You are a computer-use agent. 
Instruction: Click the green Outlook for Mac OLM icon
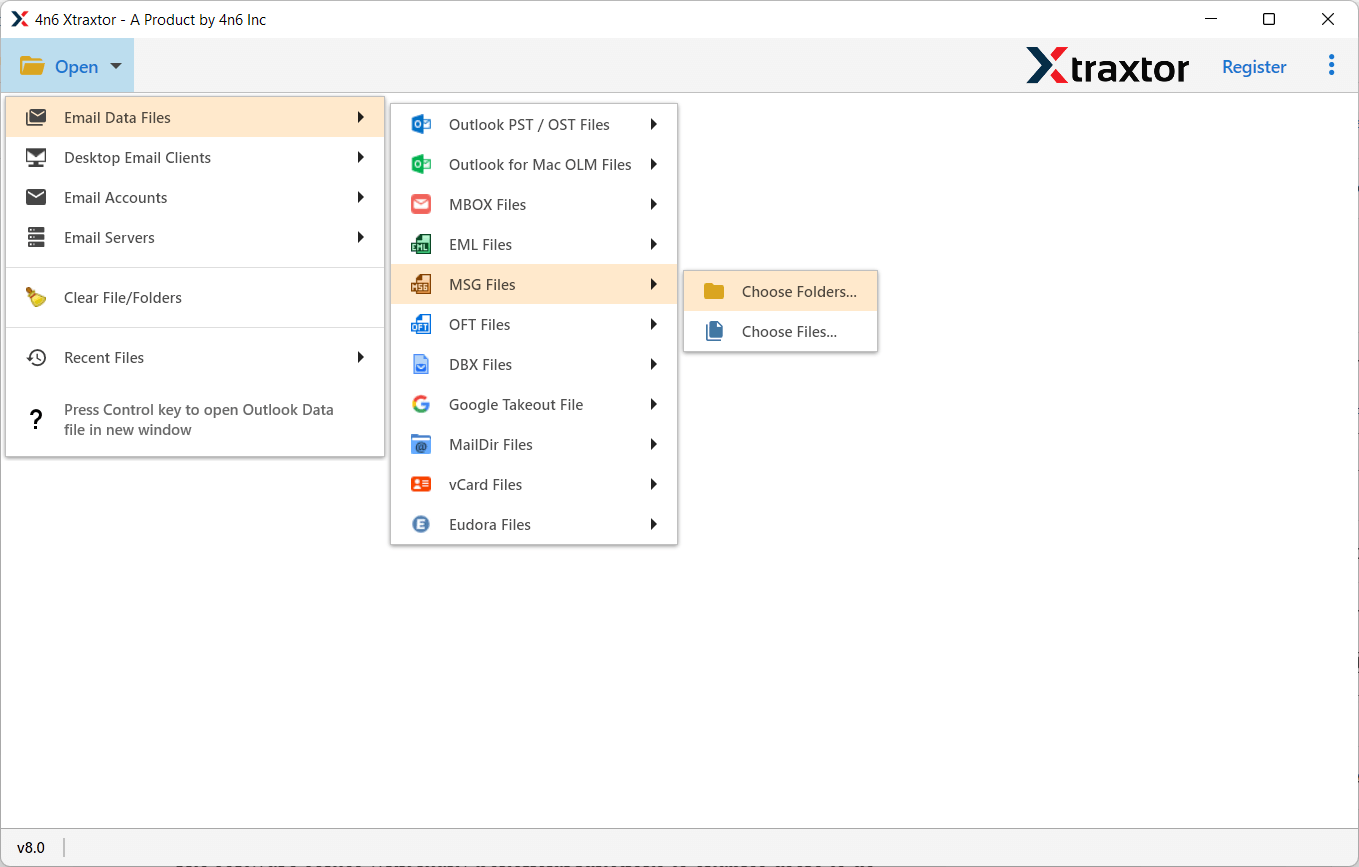pyautogui.click(x=421, y=164)
